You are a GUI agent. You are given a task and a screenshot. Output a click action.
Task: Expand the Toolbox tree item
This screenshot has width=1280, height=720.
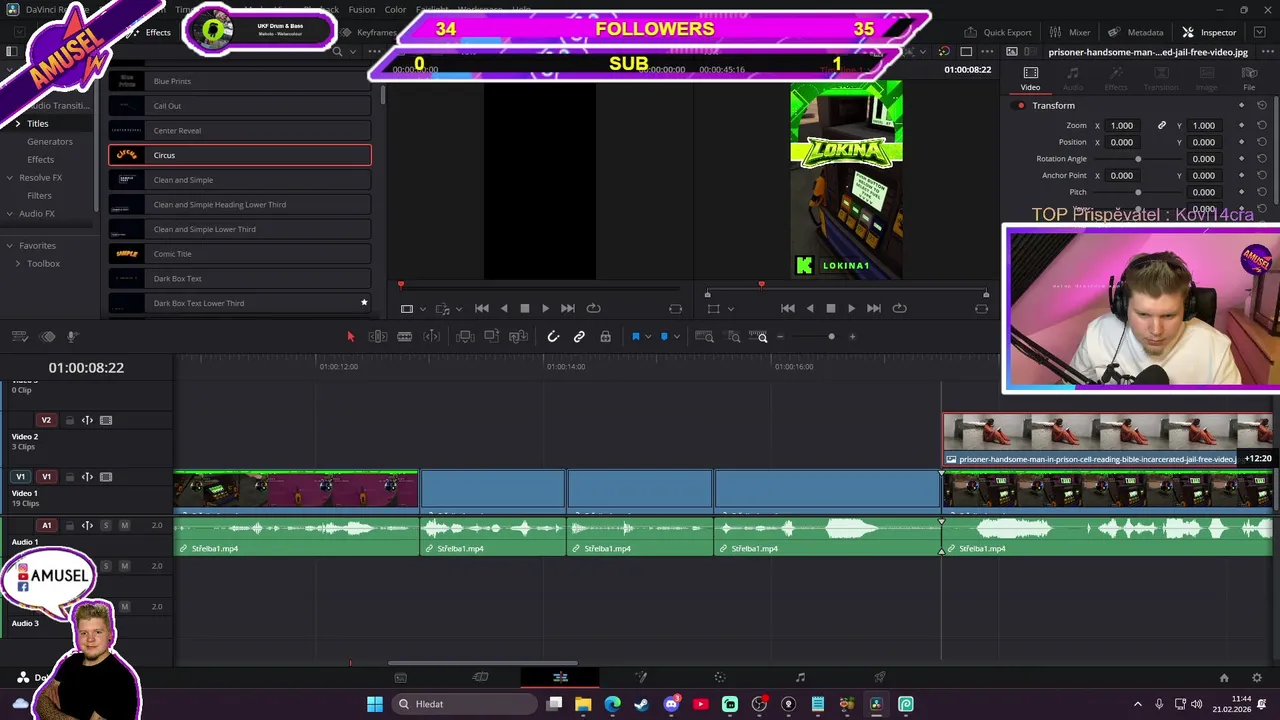(x=17, y=263)
